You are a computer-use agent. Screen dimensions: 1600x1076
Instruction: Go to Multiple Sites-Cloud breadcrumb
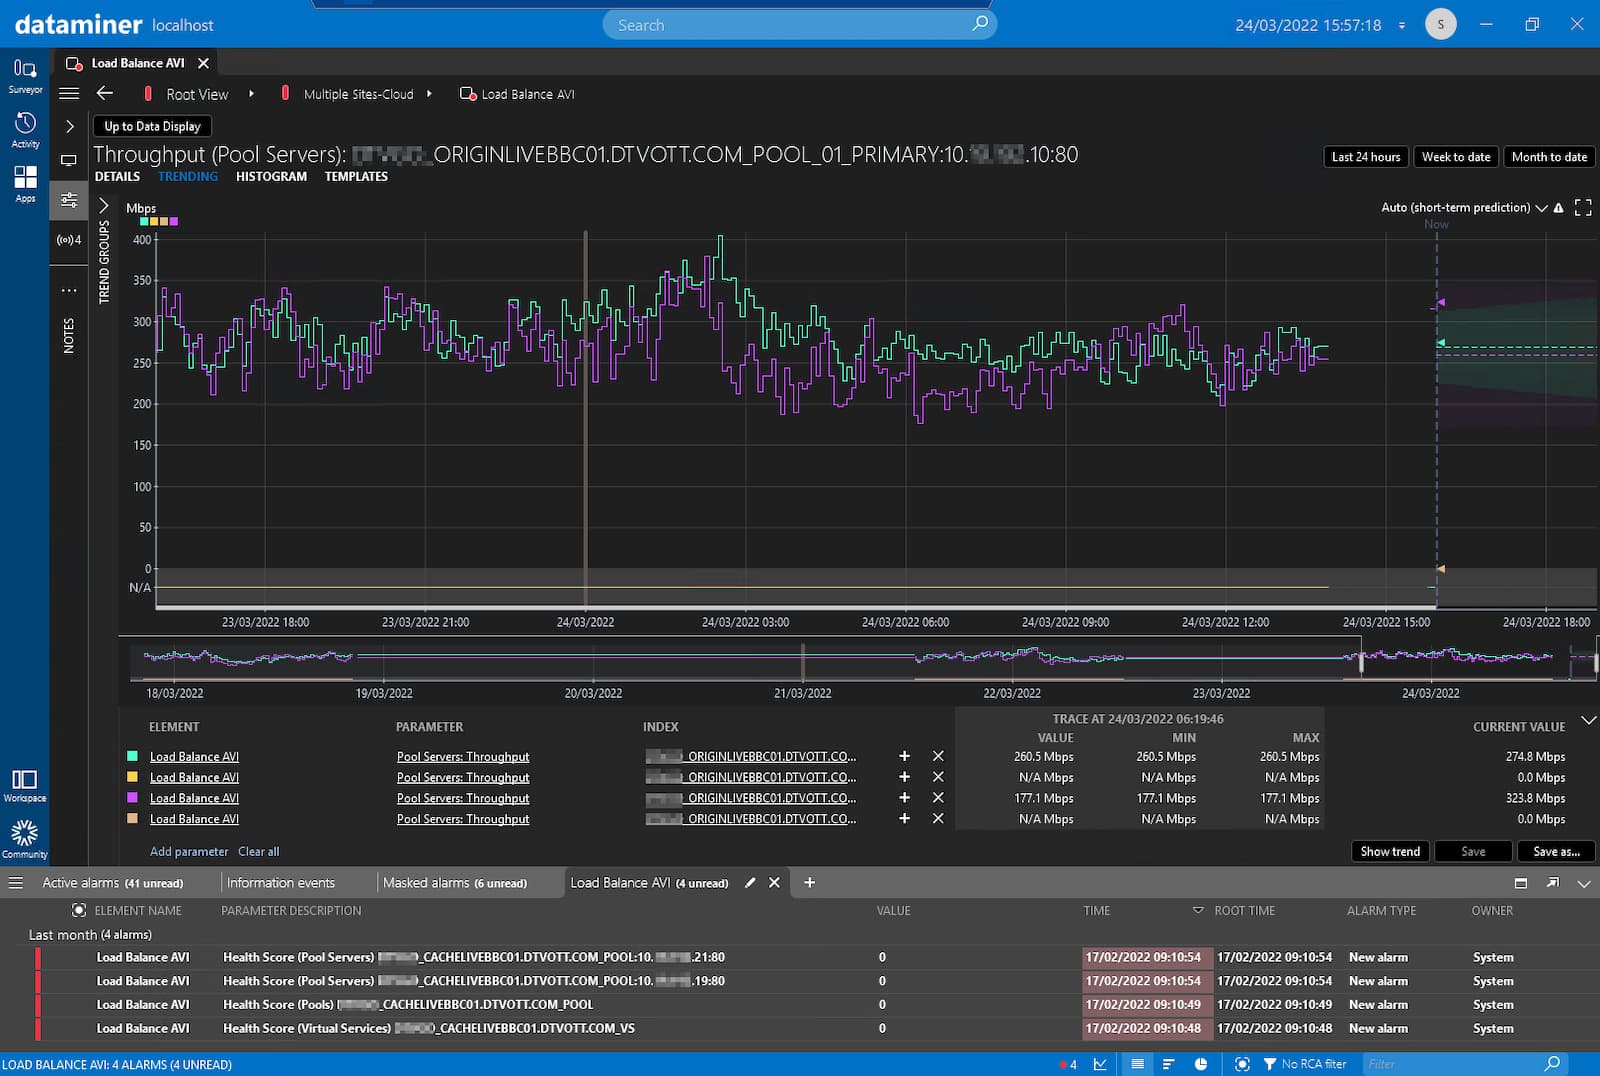(358, 94)
